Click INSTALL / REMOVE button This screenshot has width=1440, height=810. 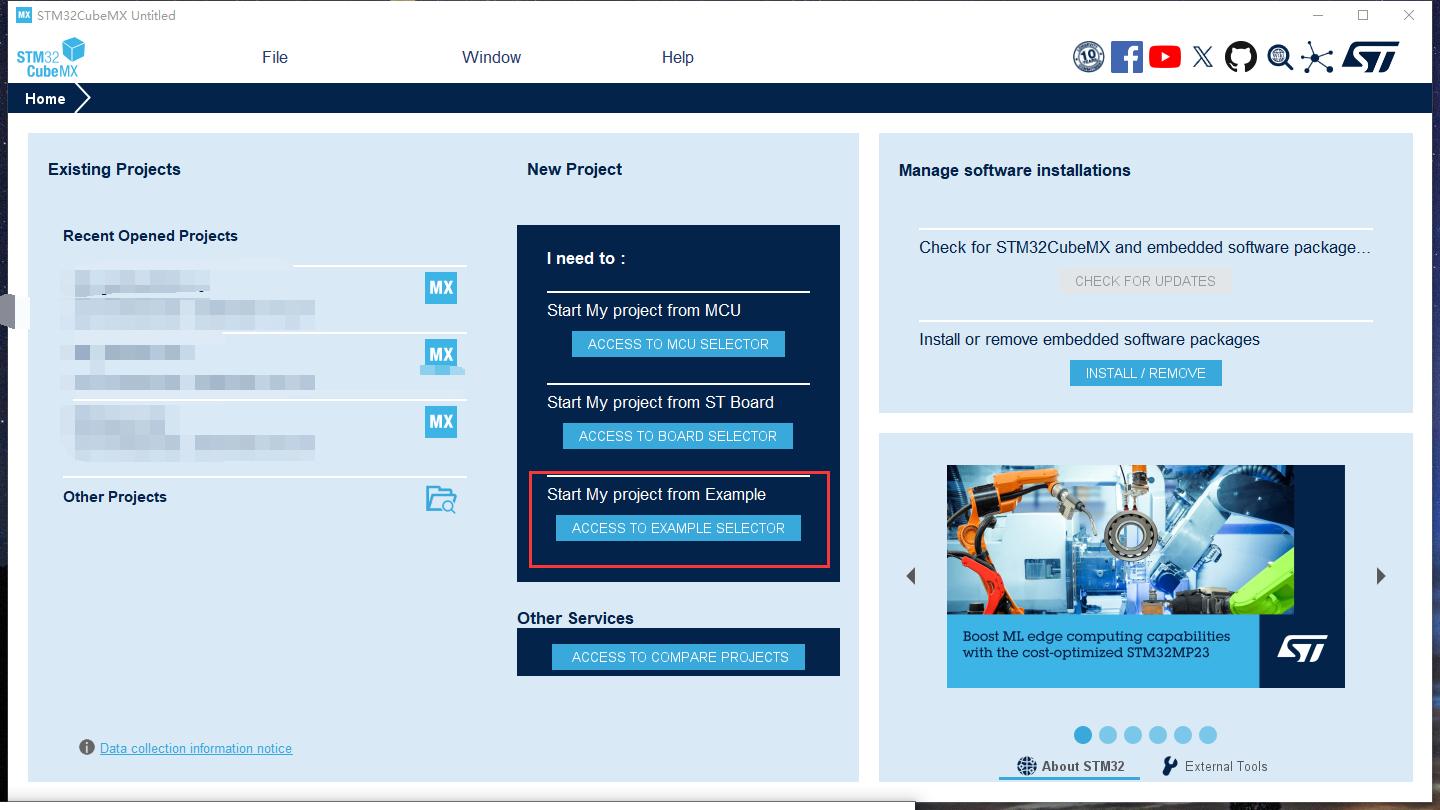click(x=1146, y=373)
